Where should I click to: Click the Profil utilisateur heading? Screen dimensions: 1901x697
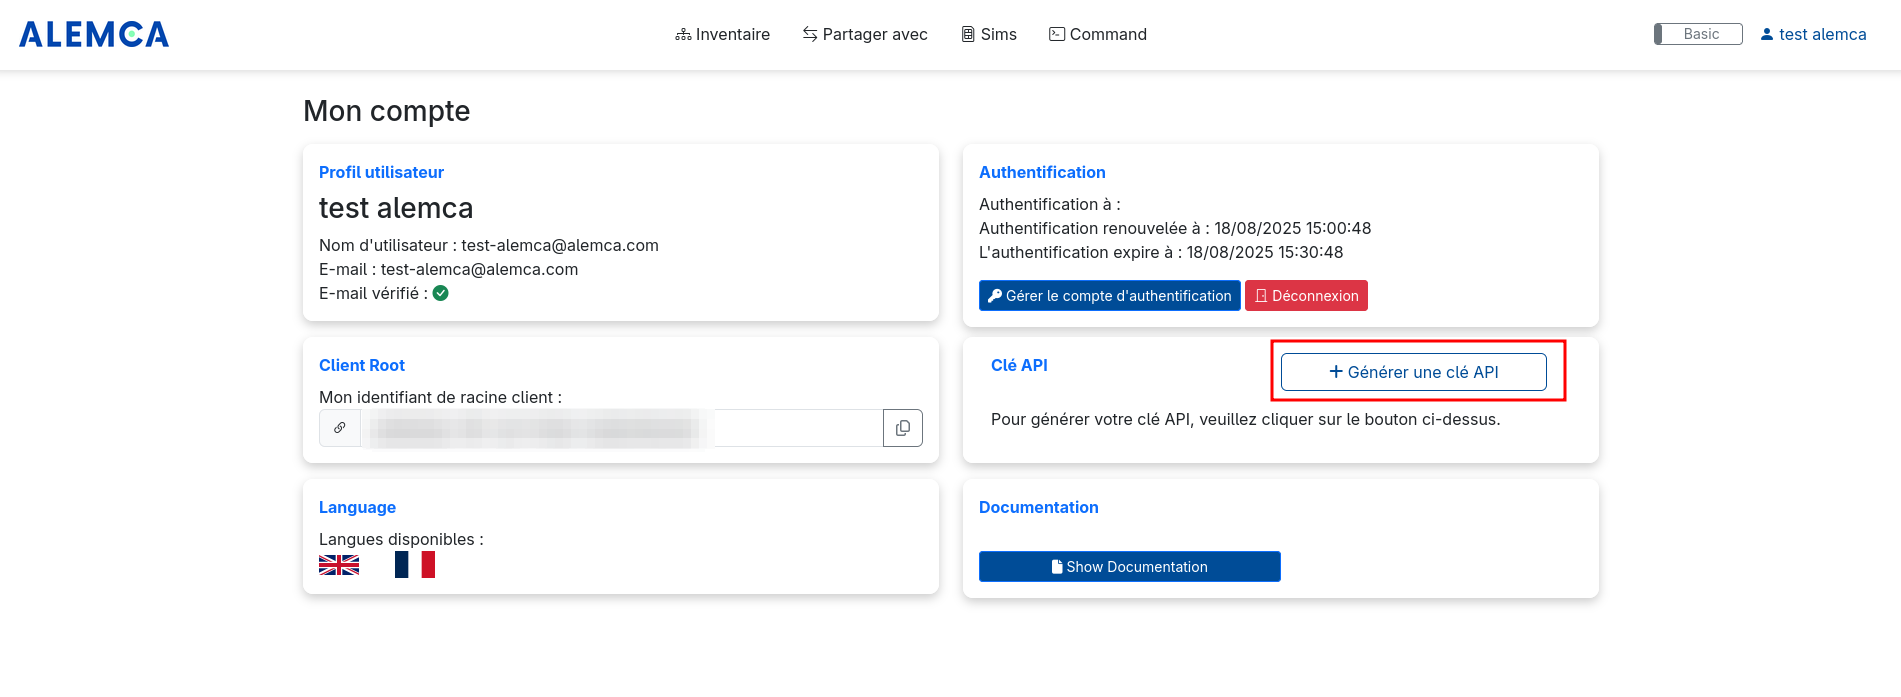click(x=381, y=172)
